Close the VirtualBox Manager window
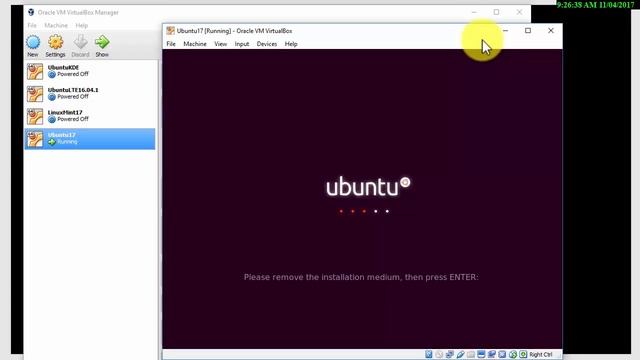The image size is (640, 360). [519, 12]
